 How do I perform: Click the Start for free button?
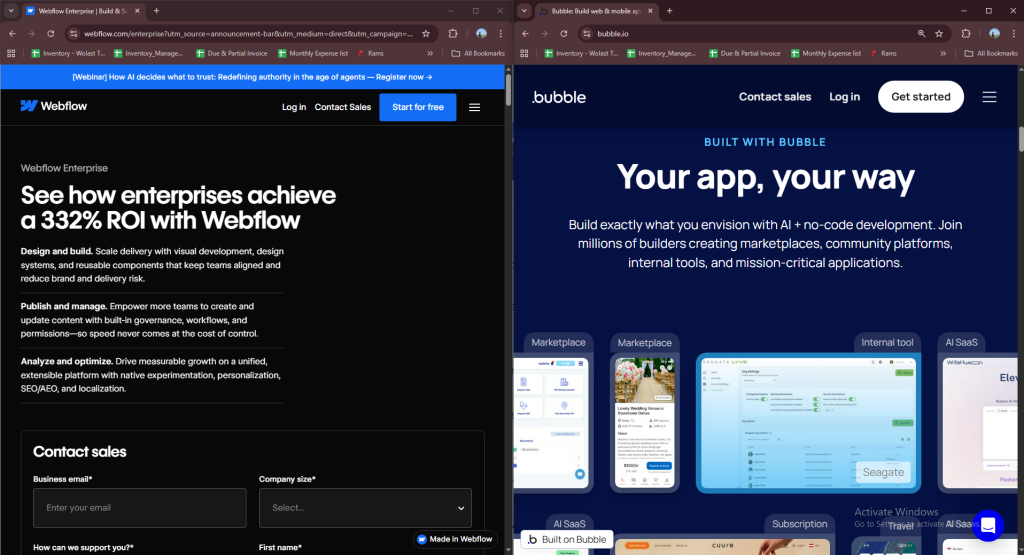coord(418,107)
